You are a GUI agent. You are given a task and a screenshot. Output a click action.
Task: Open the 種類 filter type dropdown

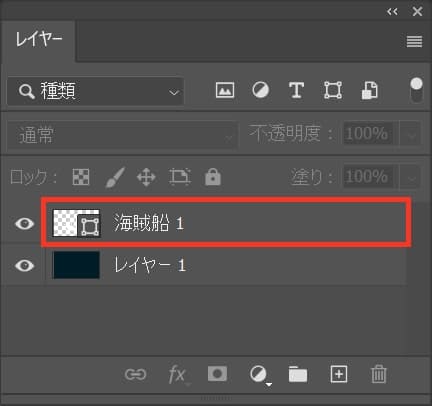pos(95,91)
